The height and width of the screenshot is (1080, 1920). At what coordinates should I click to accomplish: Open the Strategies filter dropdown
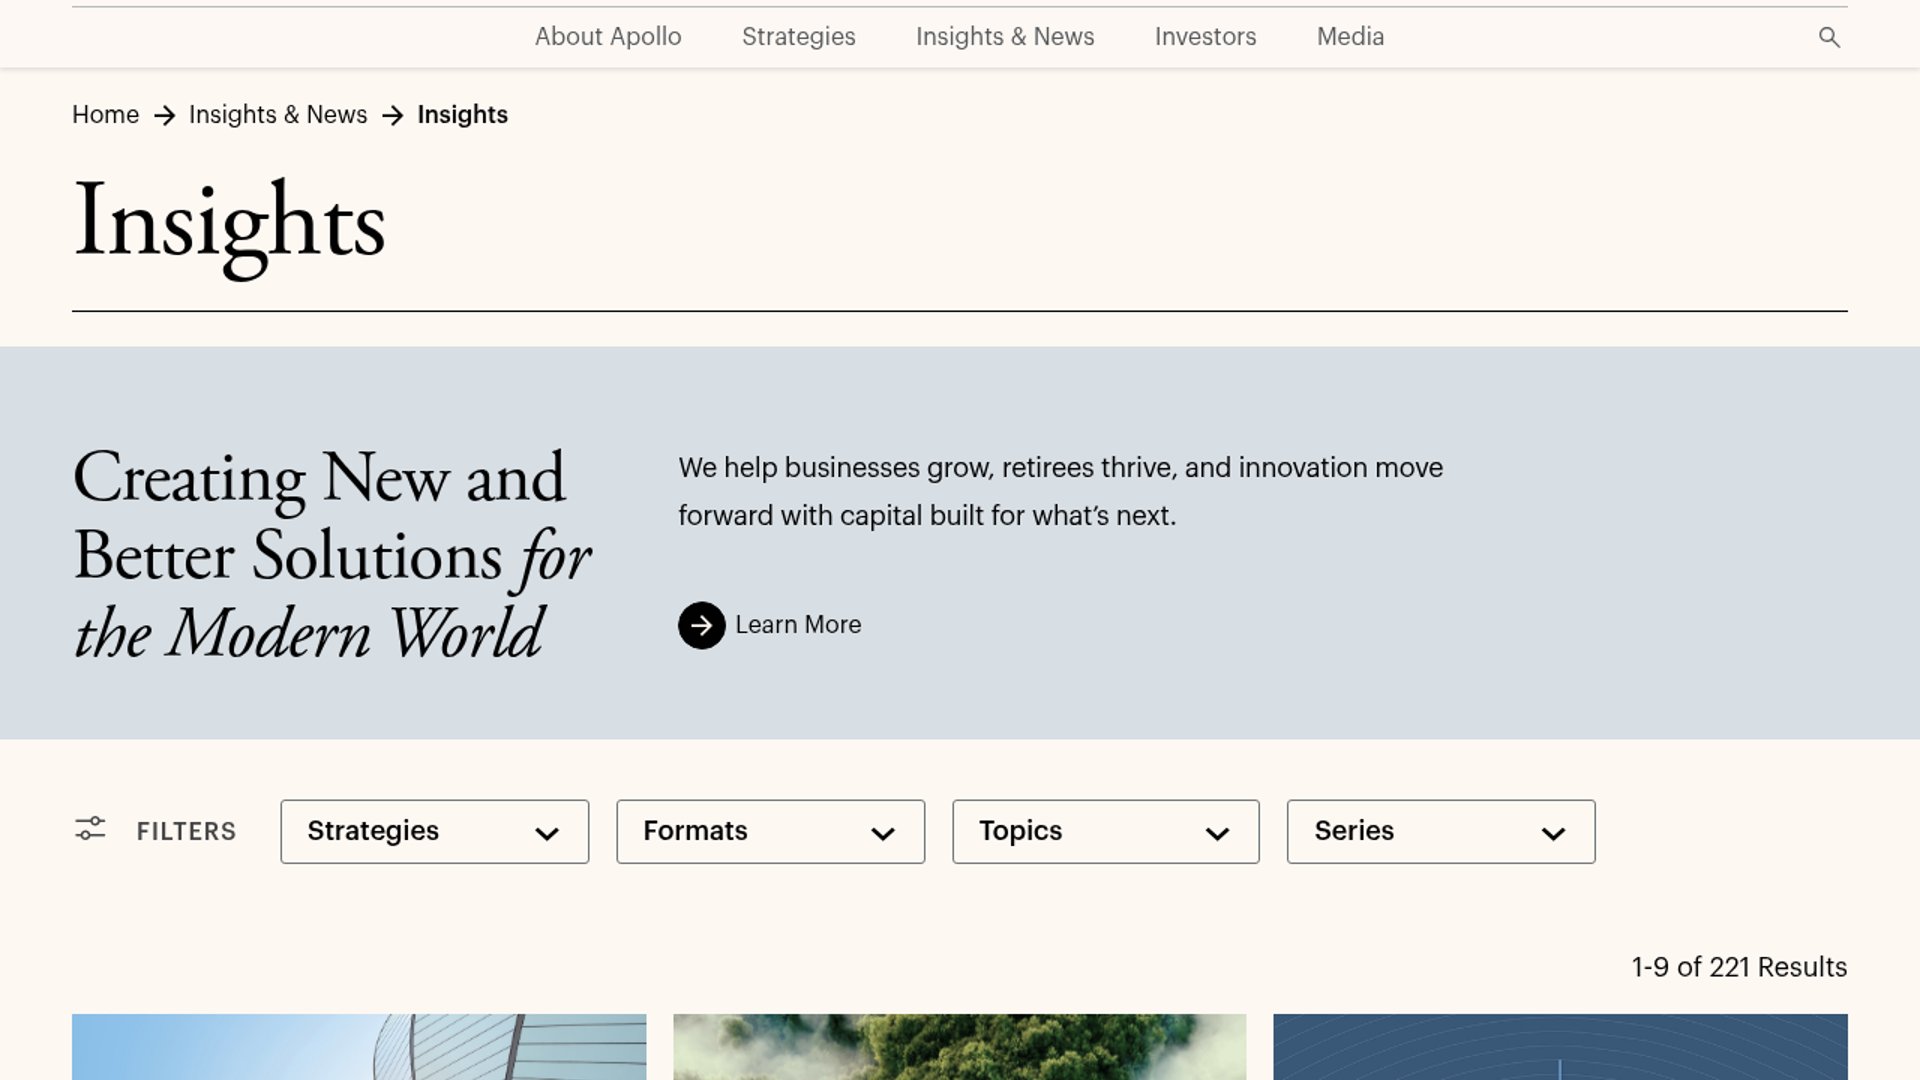(x=435, y=831)
